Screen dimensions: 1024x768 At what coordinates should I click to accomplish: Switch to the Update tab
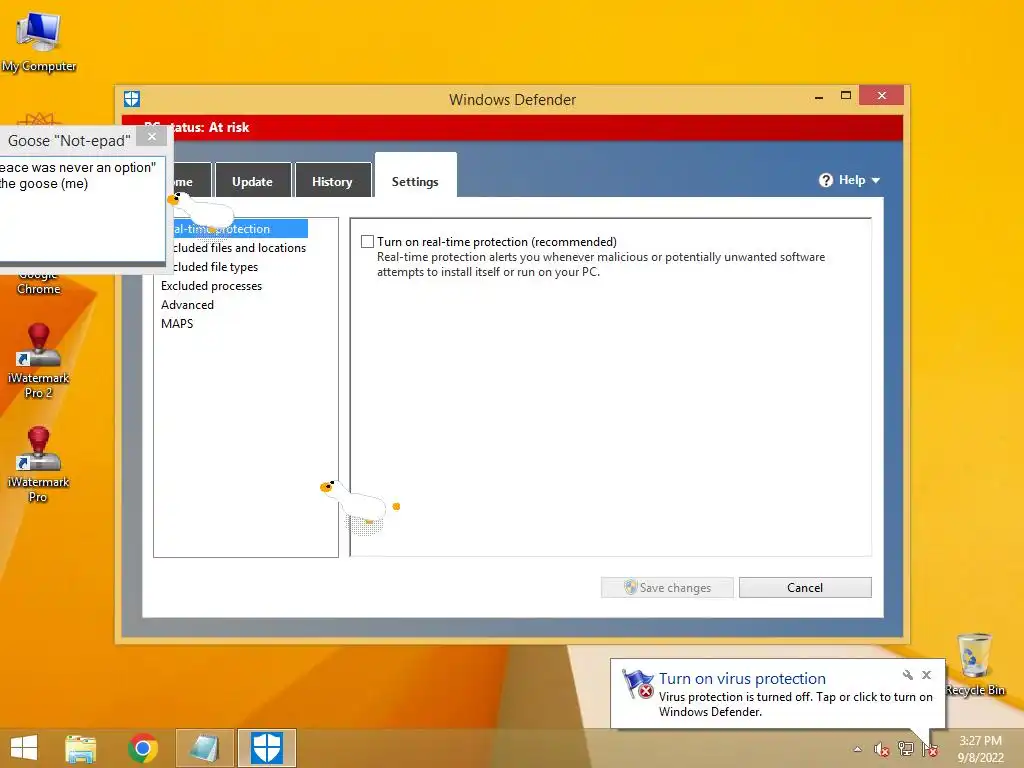click(252, 181)
